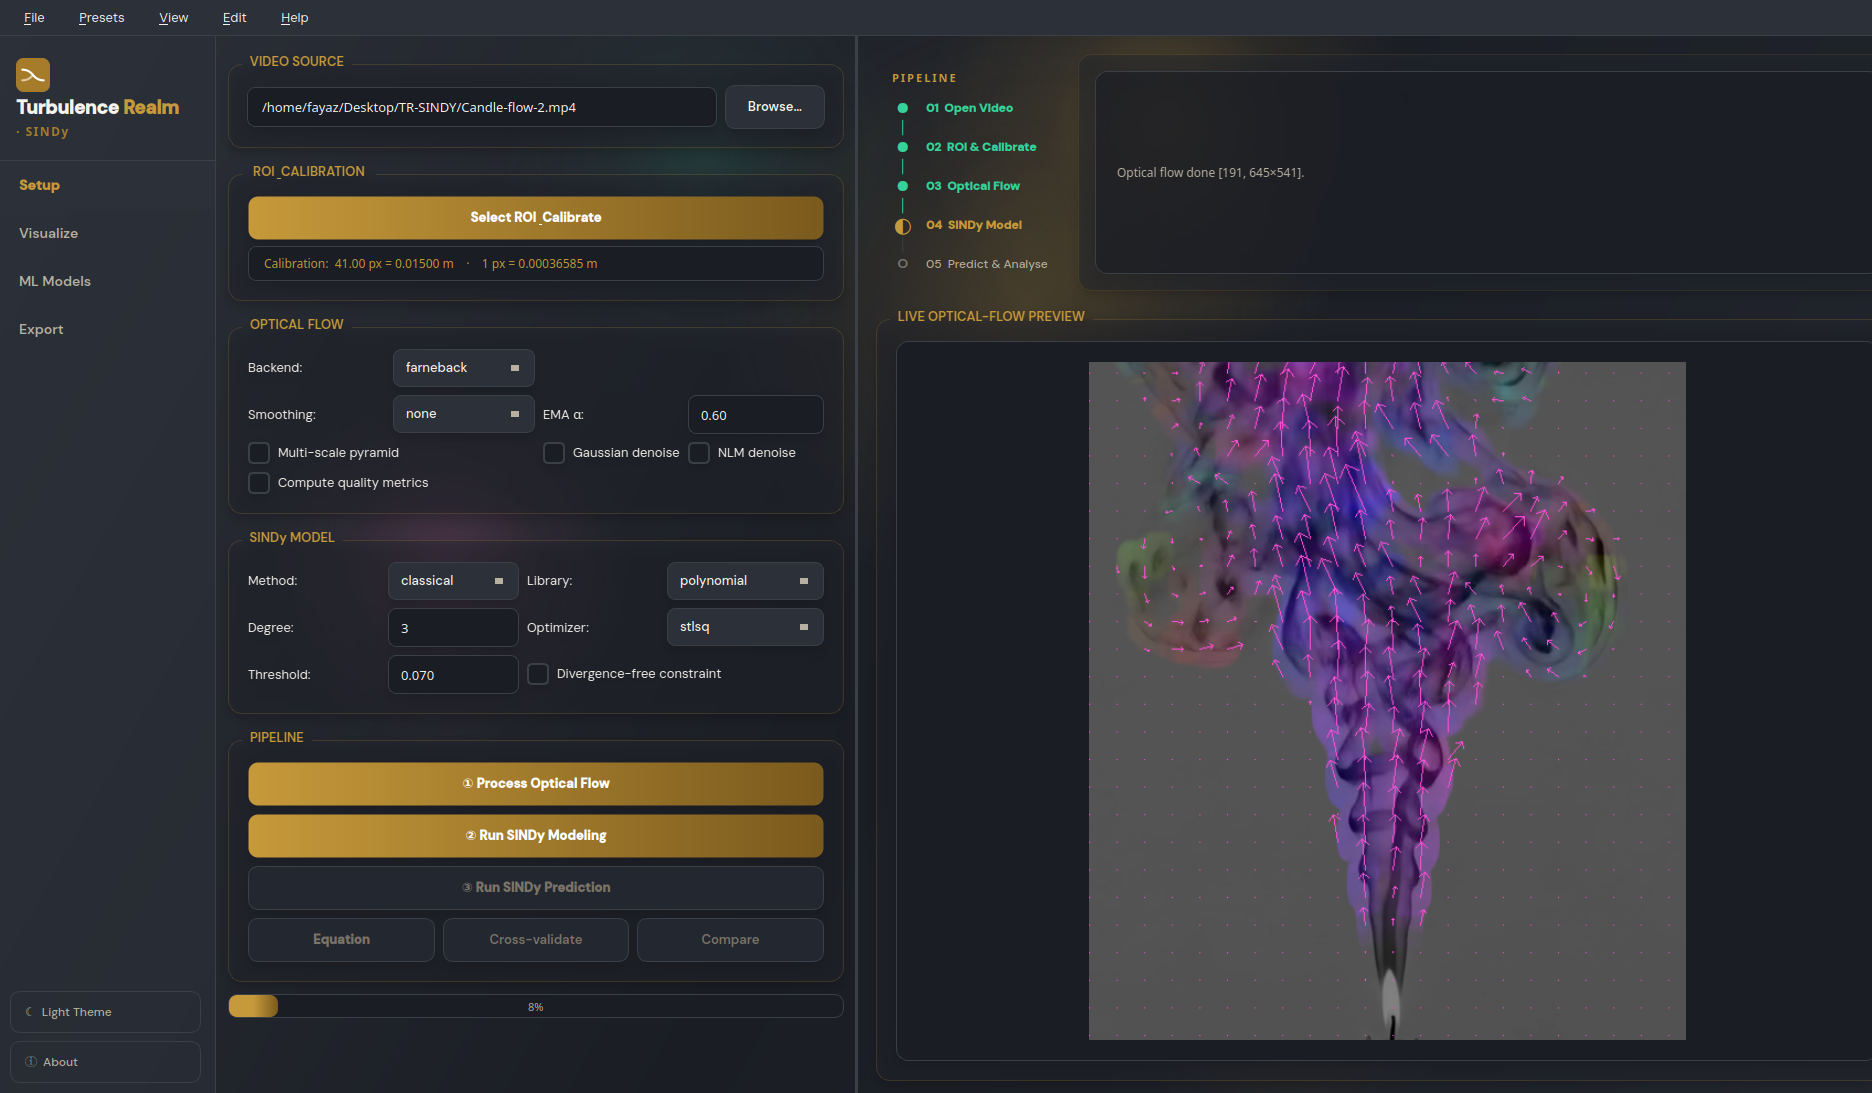Click the 01 Open Video step dot
1872x1093 pixels.
pyautogui.click(x=903, y=108)
